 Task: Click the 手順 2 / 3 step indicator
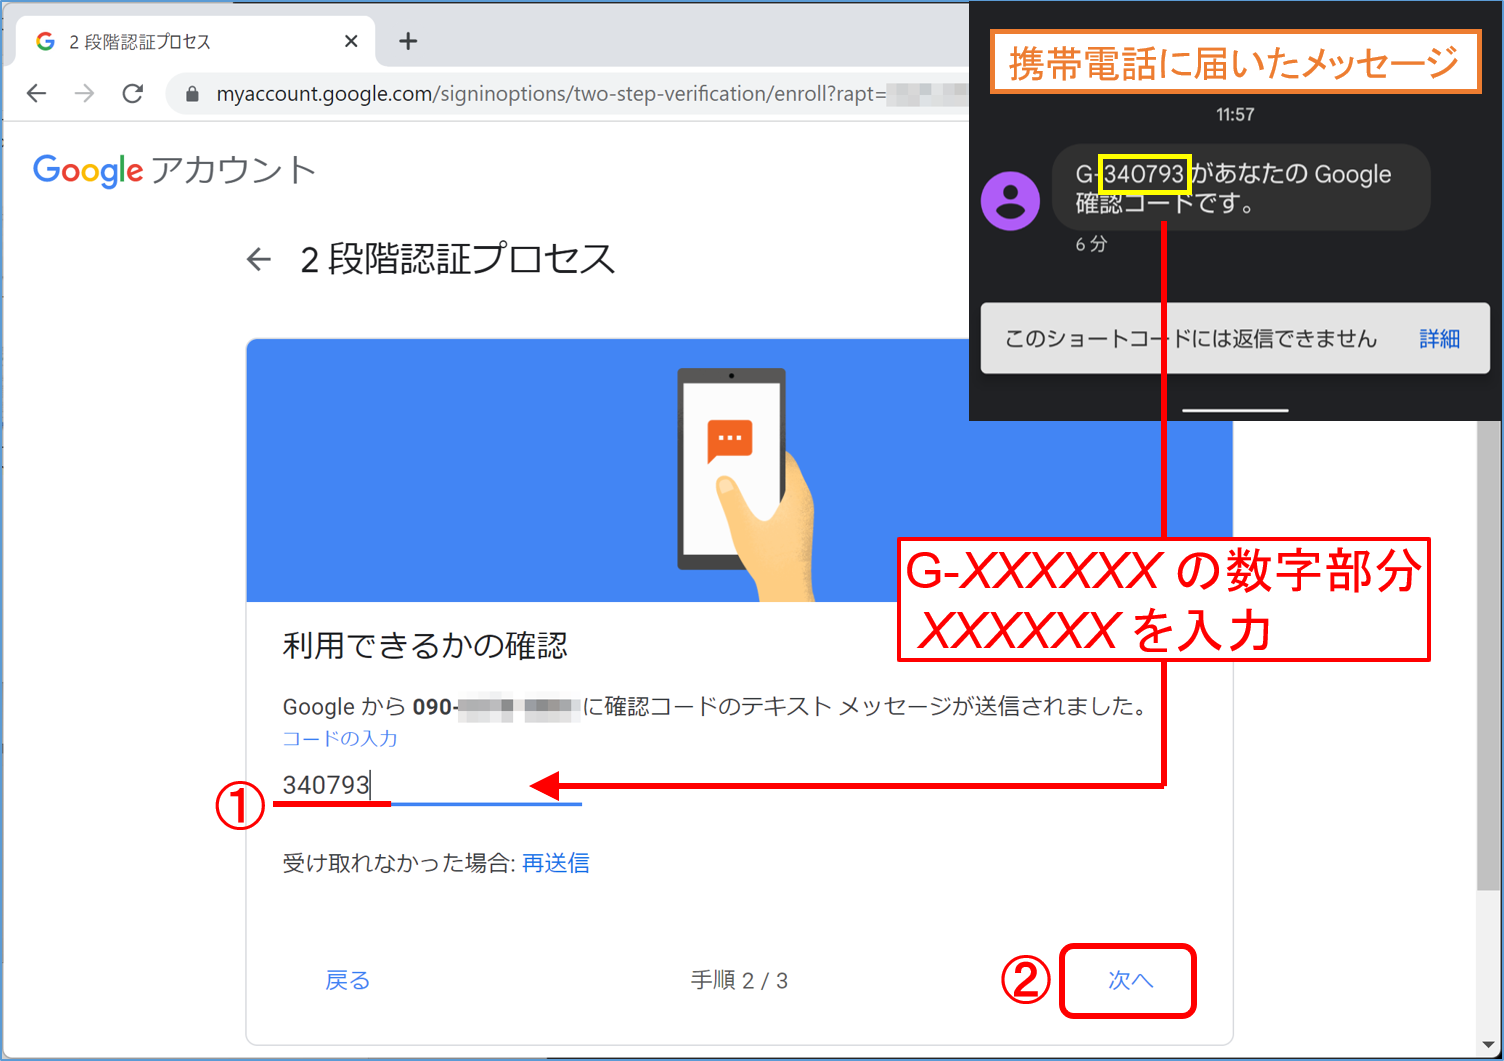tap(739, 981)
